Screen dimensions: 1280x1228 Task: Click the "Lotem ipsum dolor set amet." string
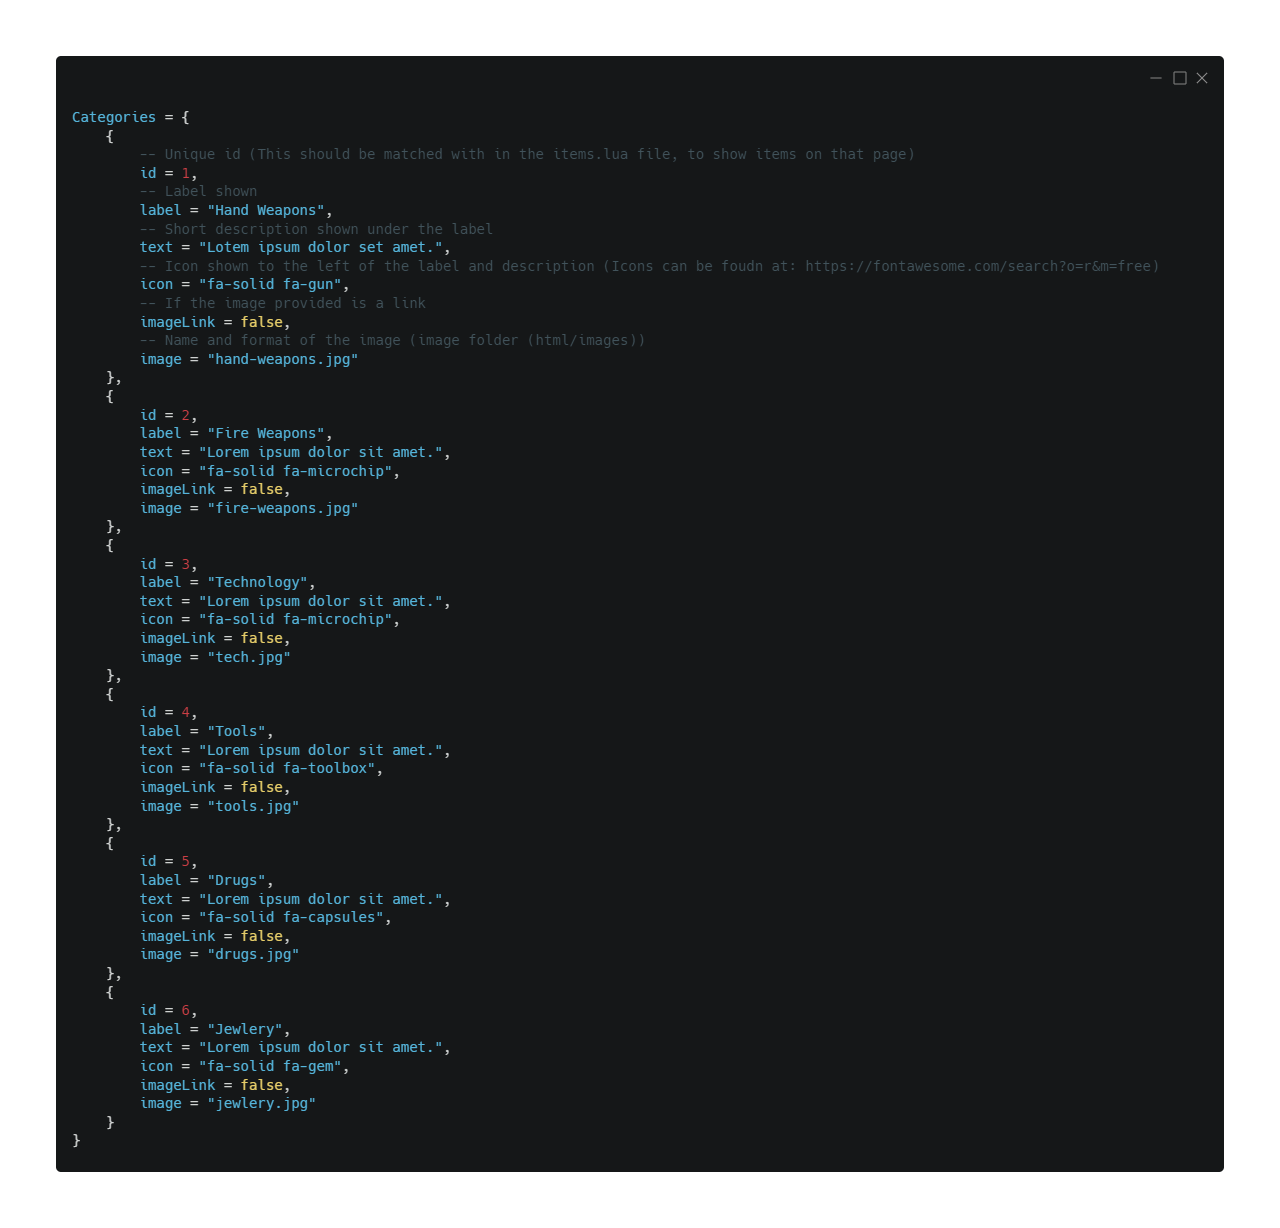pyautogui.click(x=321, y=247)
